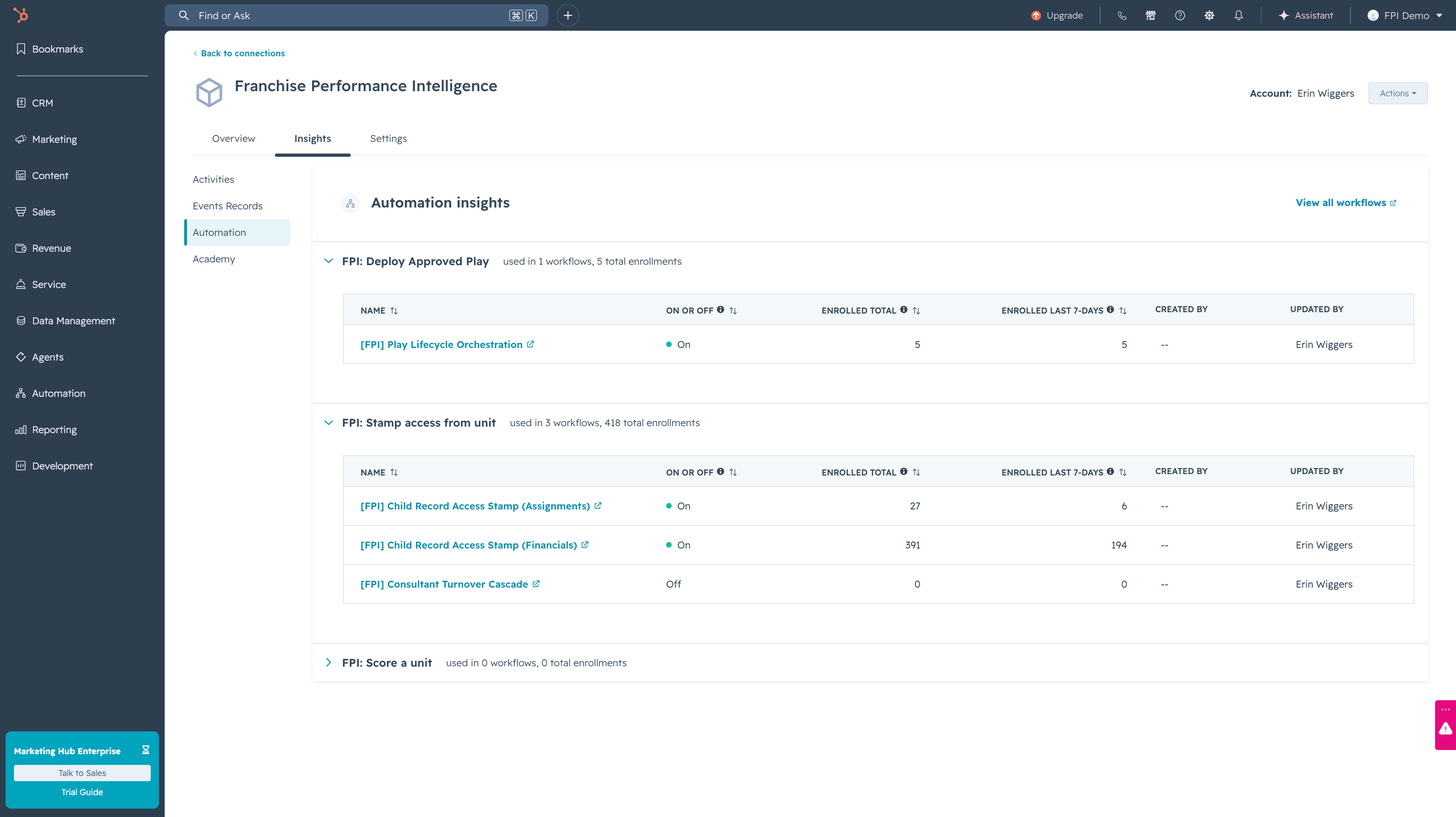The image size is (1456, 817).
Task: Open [FPI] Consultant Turnover Cascade workflow
Action: pos(450,584)
